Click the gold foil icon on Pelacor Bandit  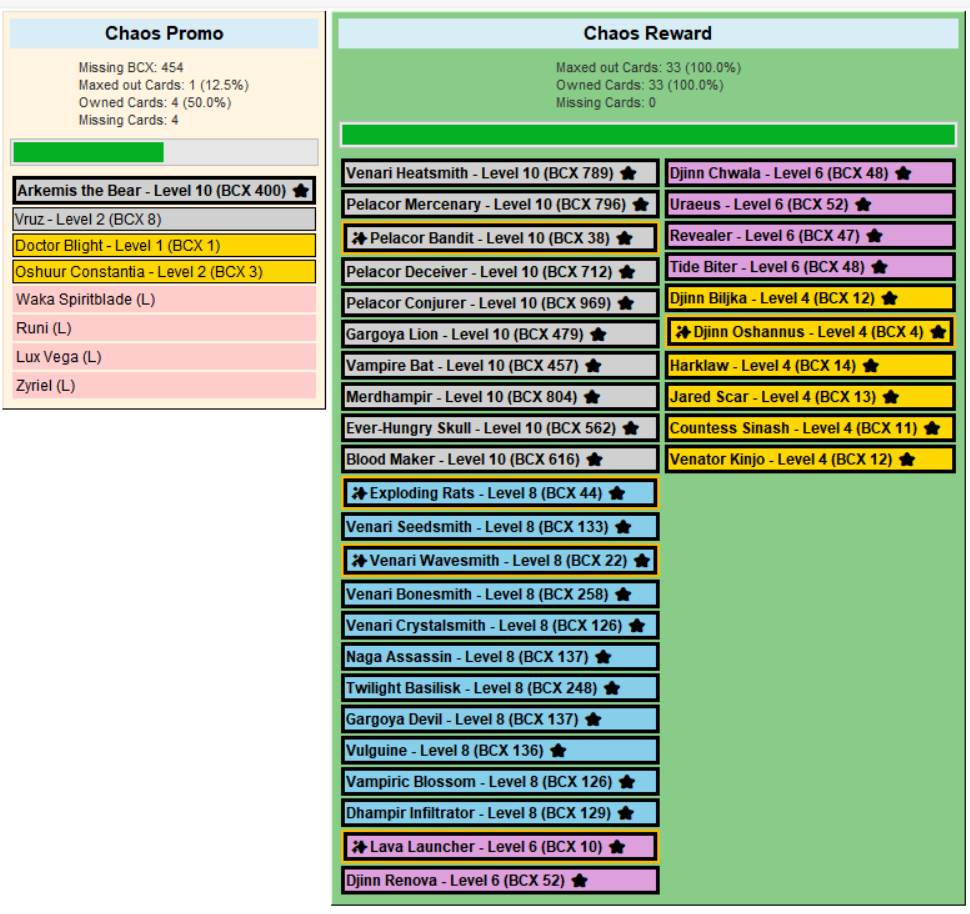coord(359,238)
